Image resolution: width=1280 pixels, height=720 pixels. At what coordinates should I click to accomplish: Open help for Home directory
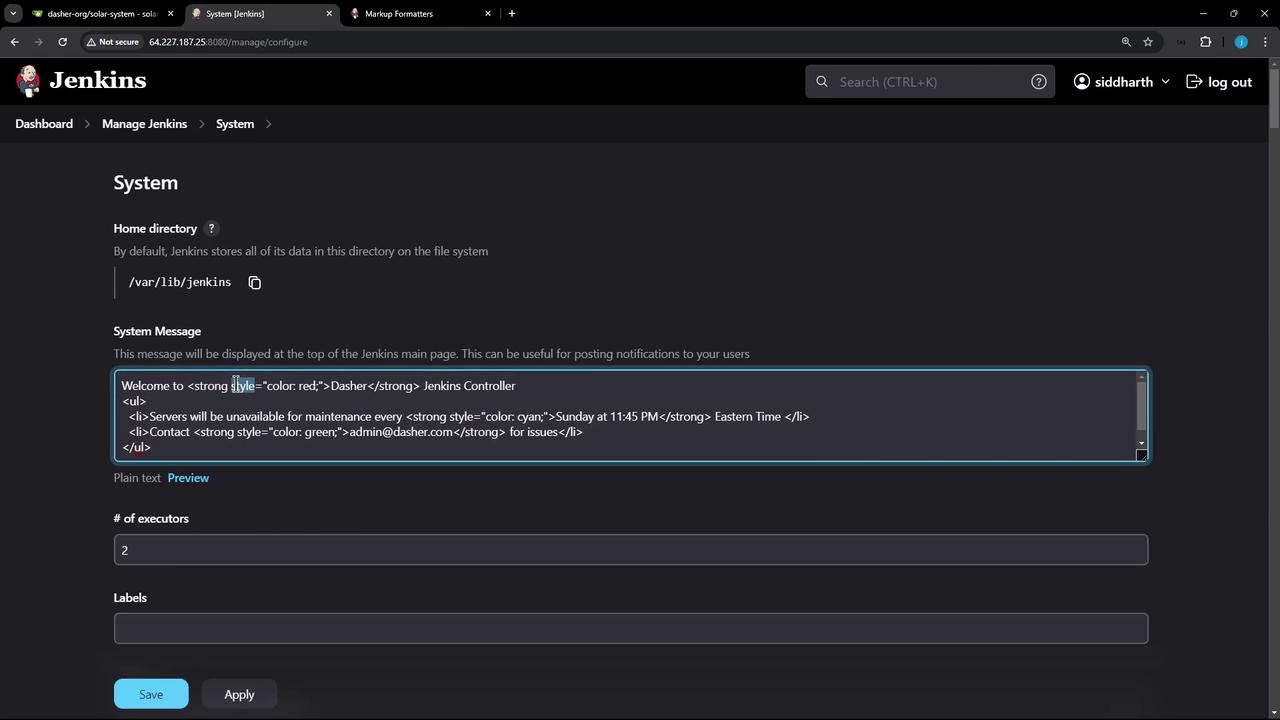211,229
